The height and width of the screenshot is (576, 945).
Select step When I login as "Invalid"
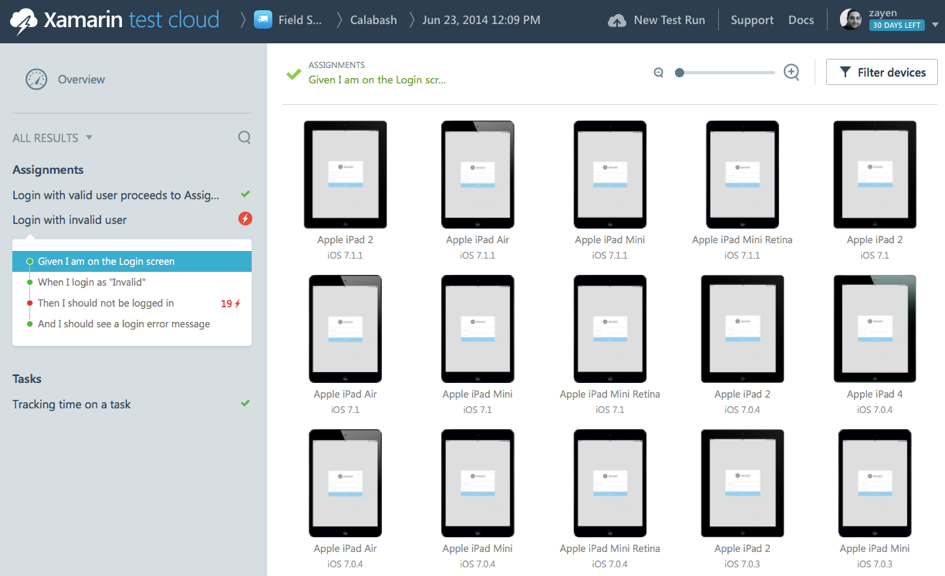92,282
